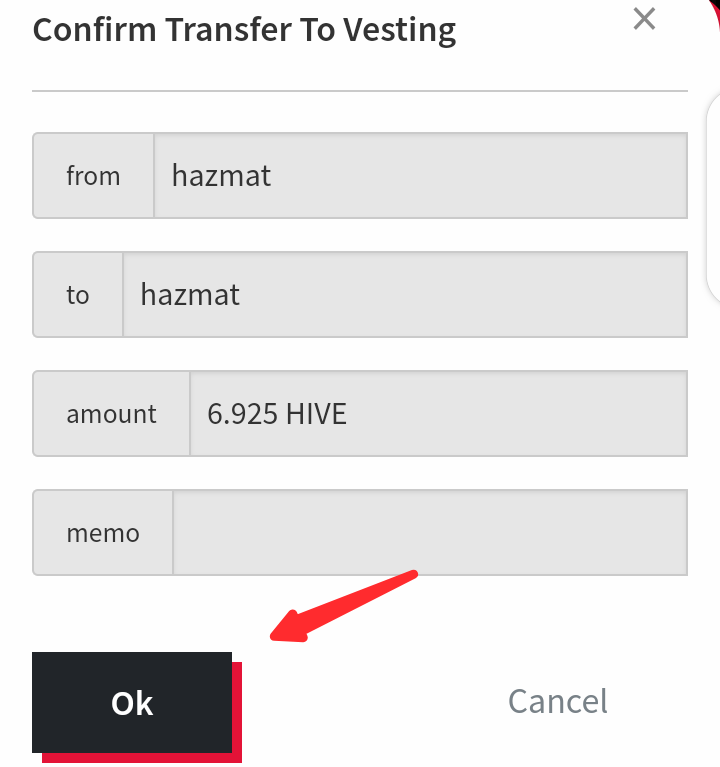Click the red arrow pointing at Ok
This screenshot has width=720, height=767.
(343, 606)
